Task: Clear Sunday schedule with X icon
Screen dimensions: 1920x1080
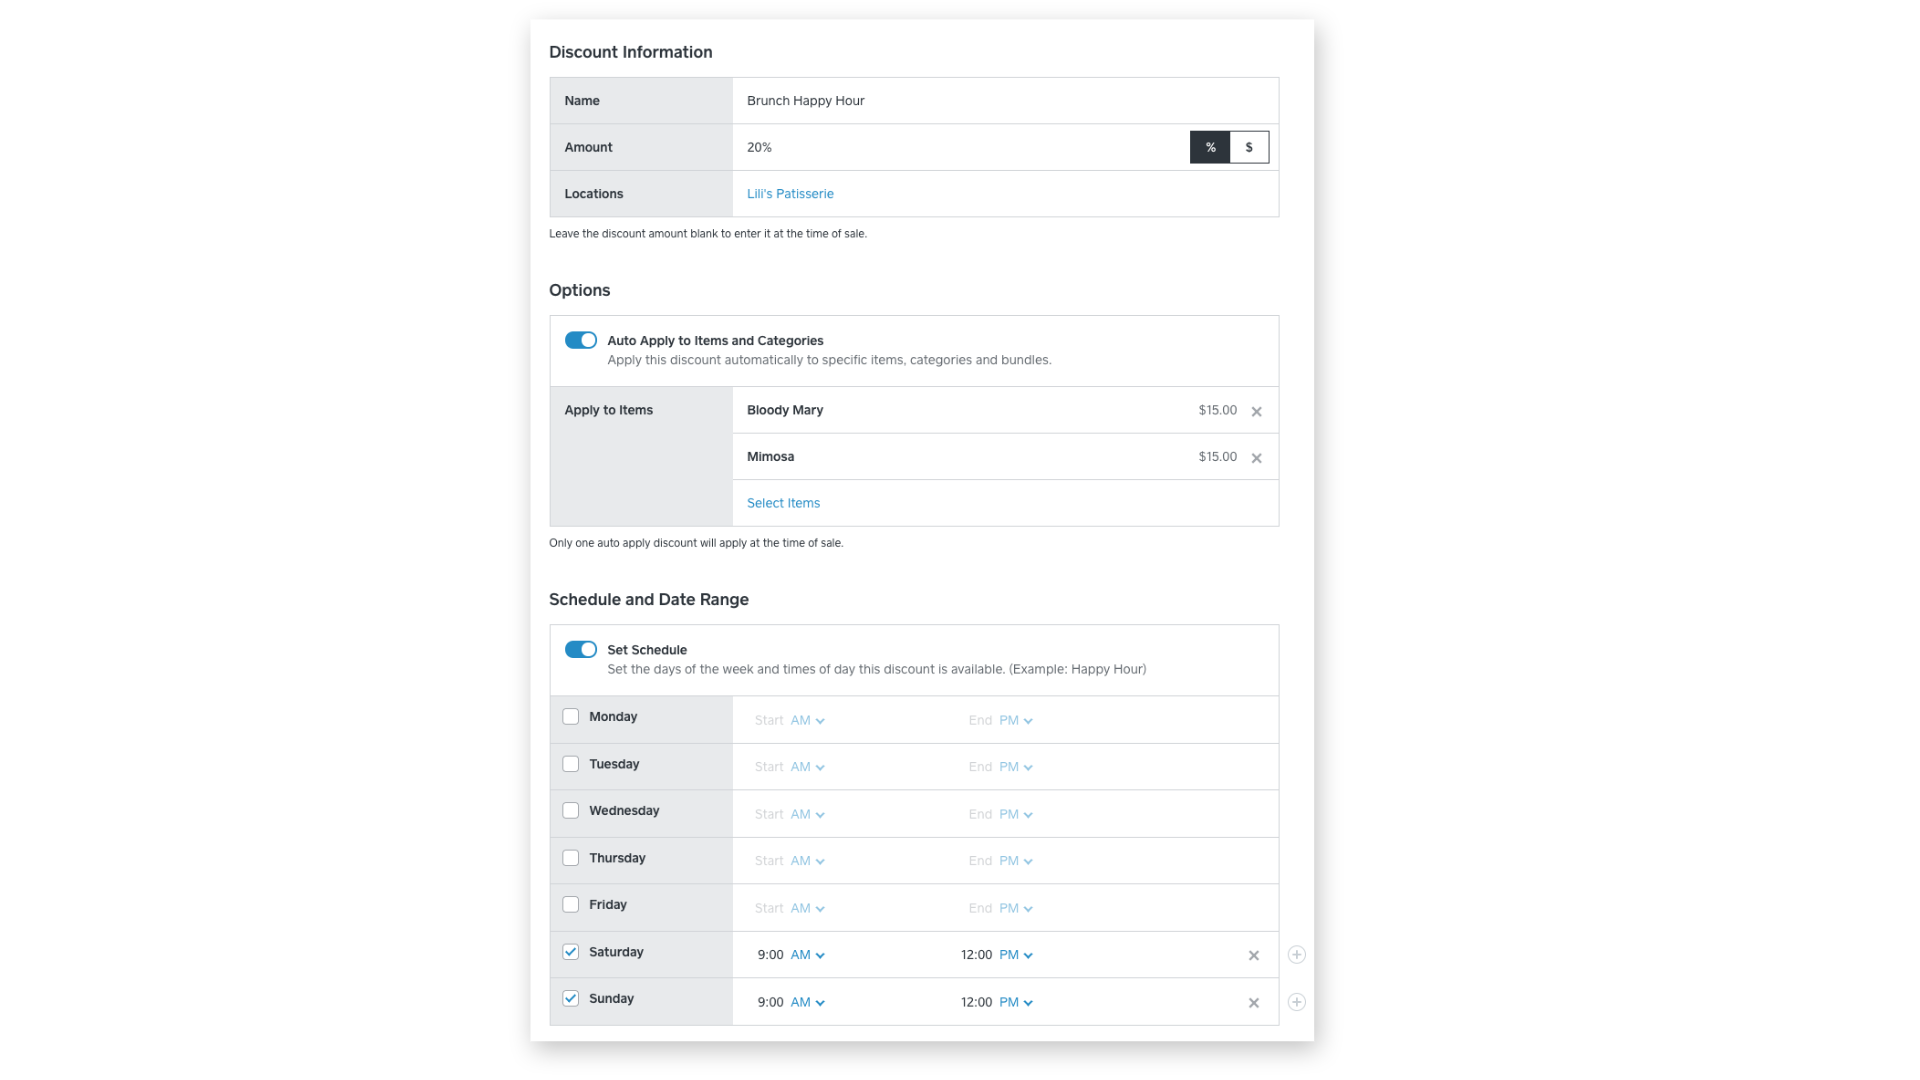Action: point(1253,1003)
